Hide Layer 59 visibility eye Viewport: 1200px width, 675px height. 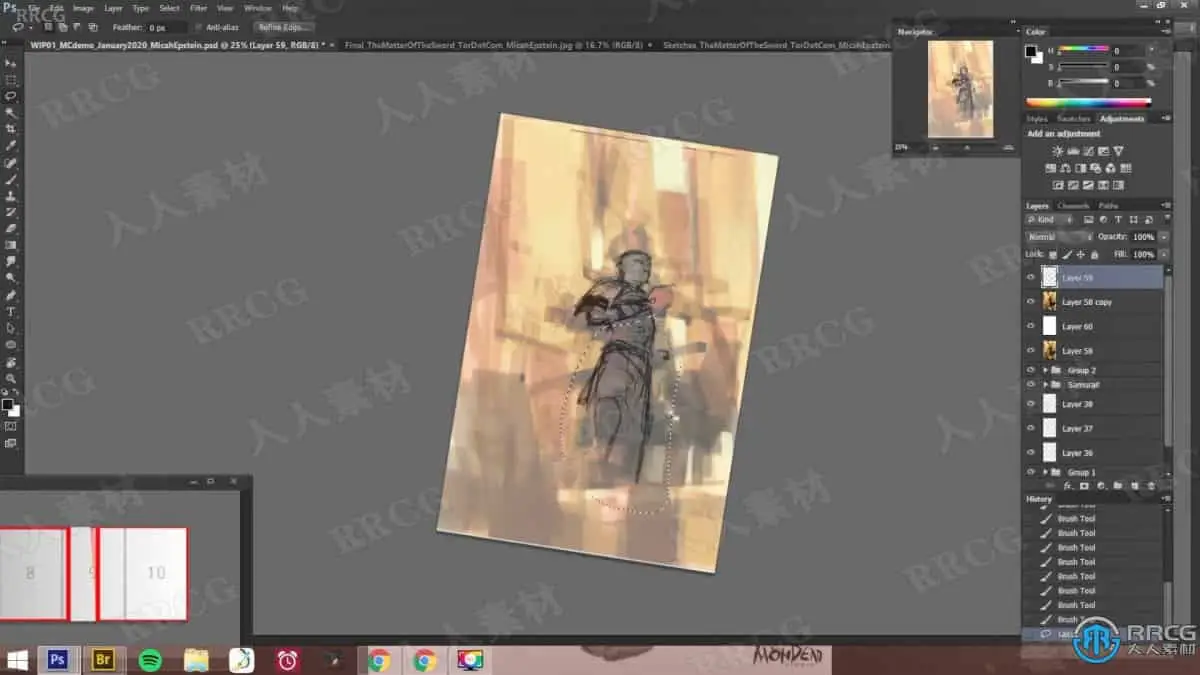click(1031, 277)
